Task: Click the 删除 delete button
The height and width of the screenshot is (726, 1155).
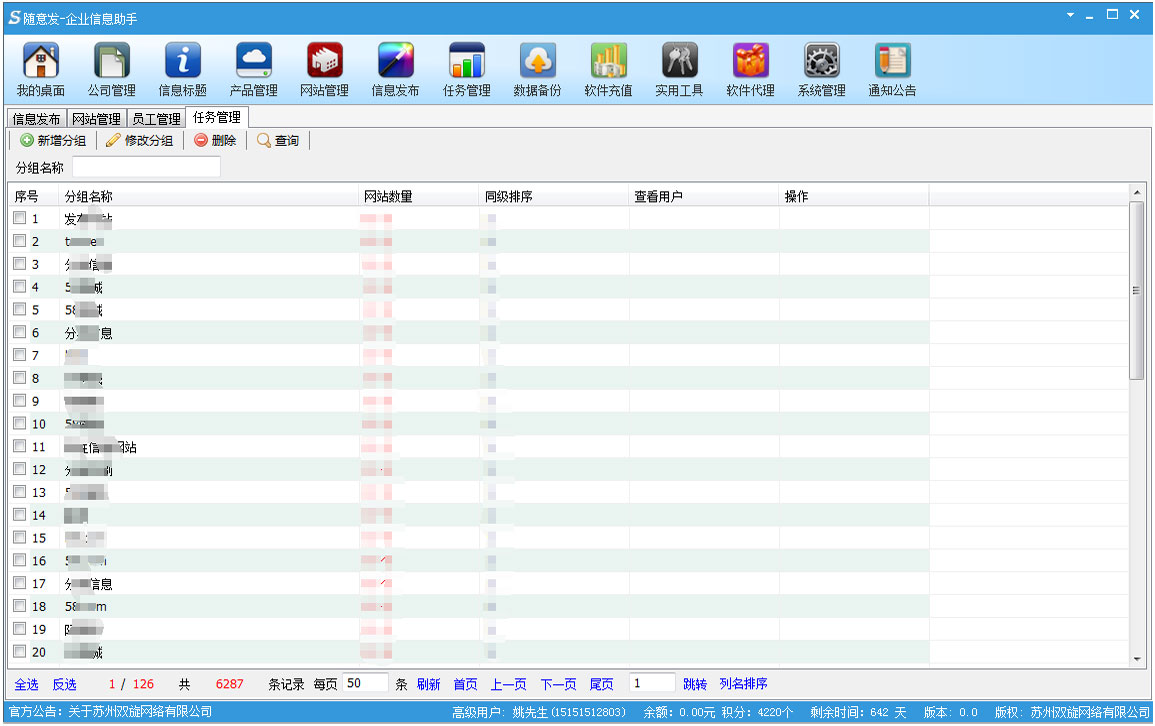Action: point(216,141)
